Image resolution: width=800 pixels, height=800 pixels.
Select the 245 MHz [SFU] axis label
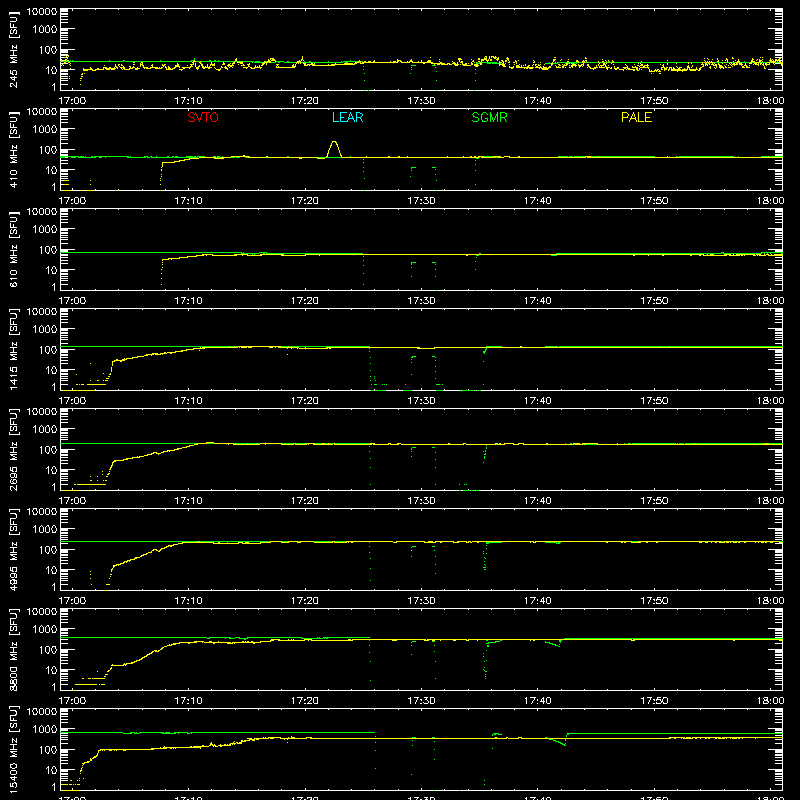13,49
